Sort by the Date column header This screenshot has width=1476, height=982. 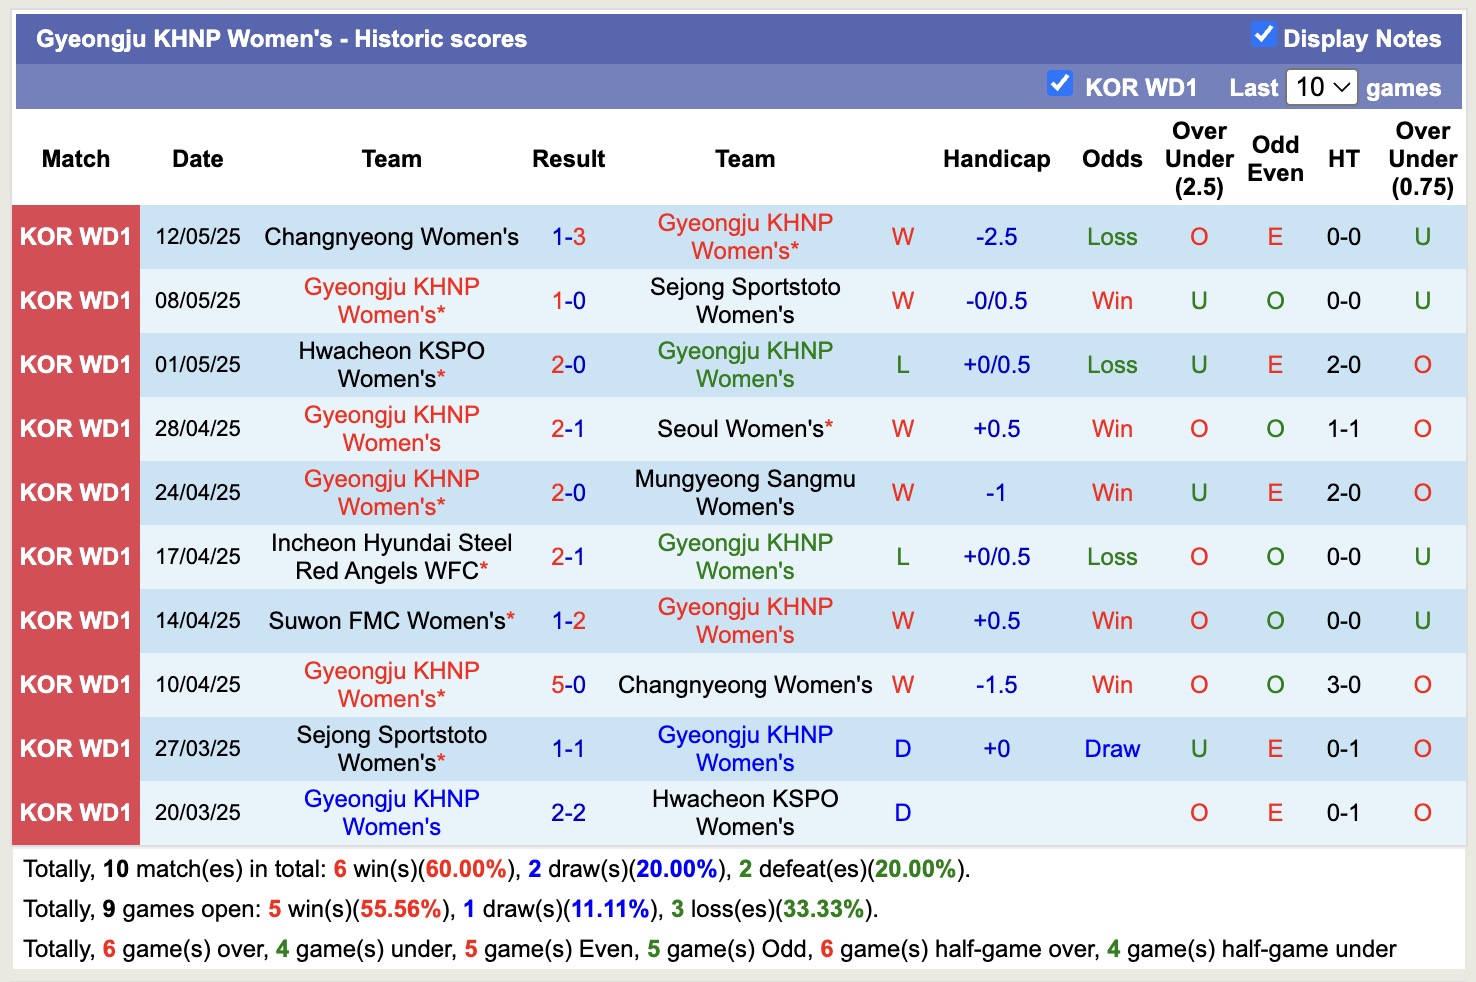click(197, 159)
